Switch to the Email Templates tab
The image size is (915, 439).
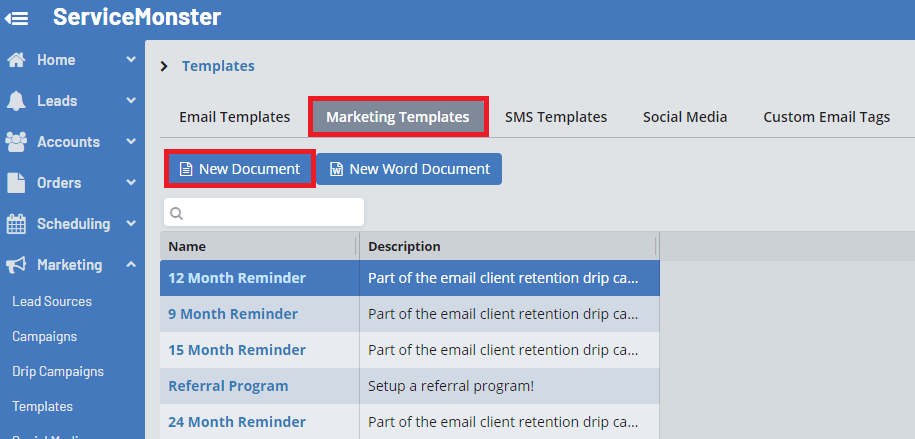click(x=235, y=117)
